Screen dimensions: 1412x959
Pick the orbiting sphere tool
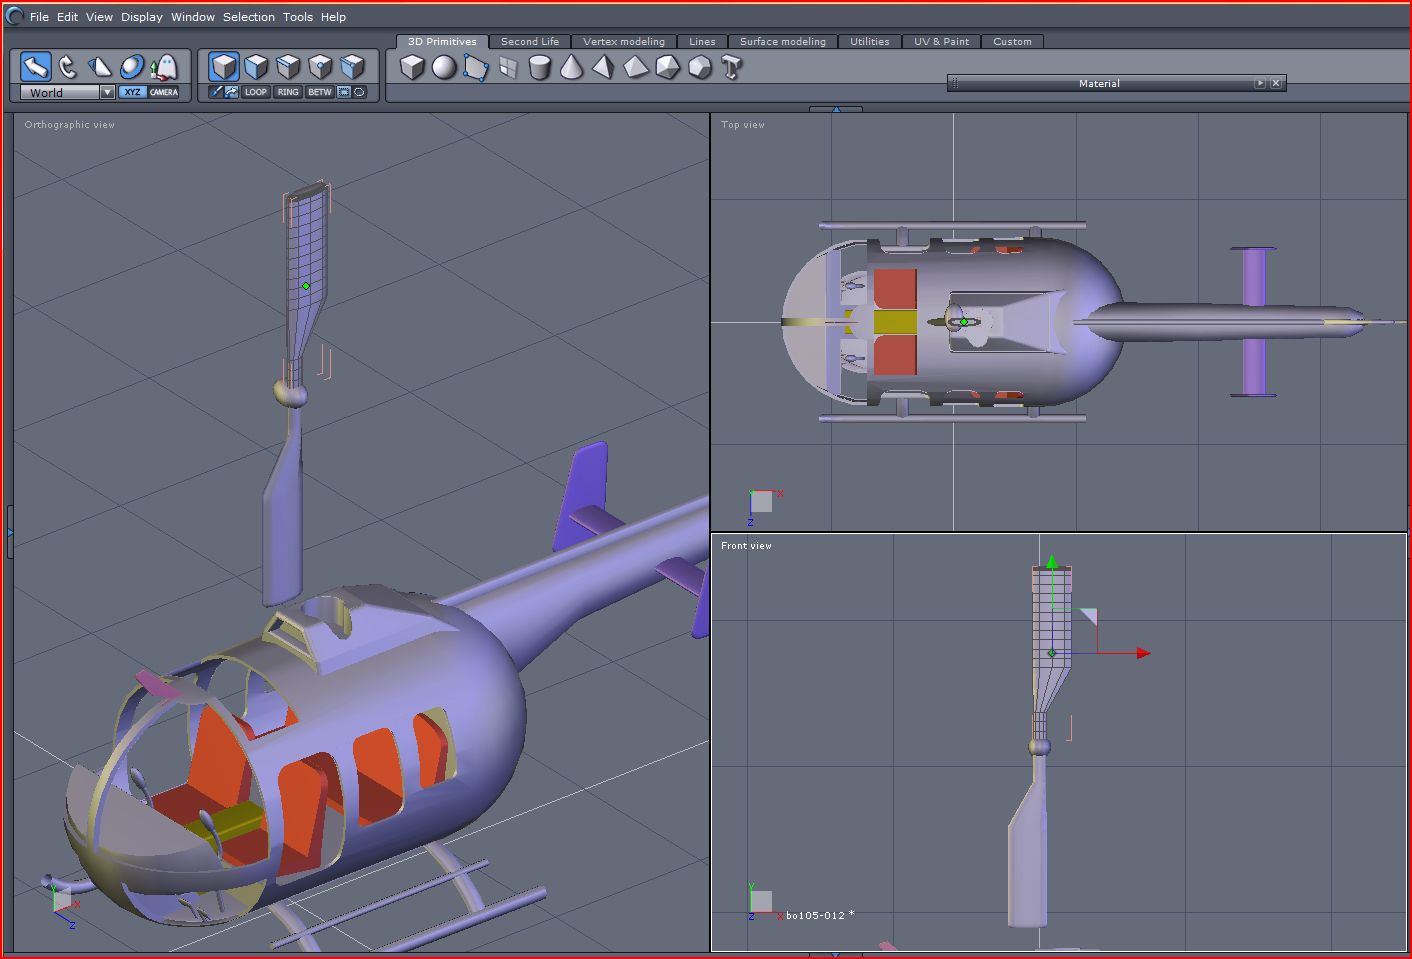132,67
